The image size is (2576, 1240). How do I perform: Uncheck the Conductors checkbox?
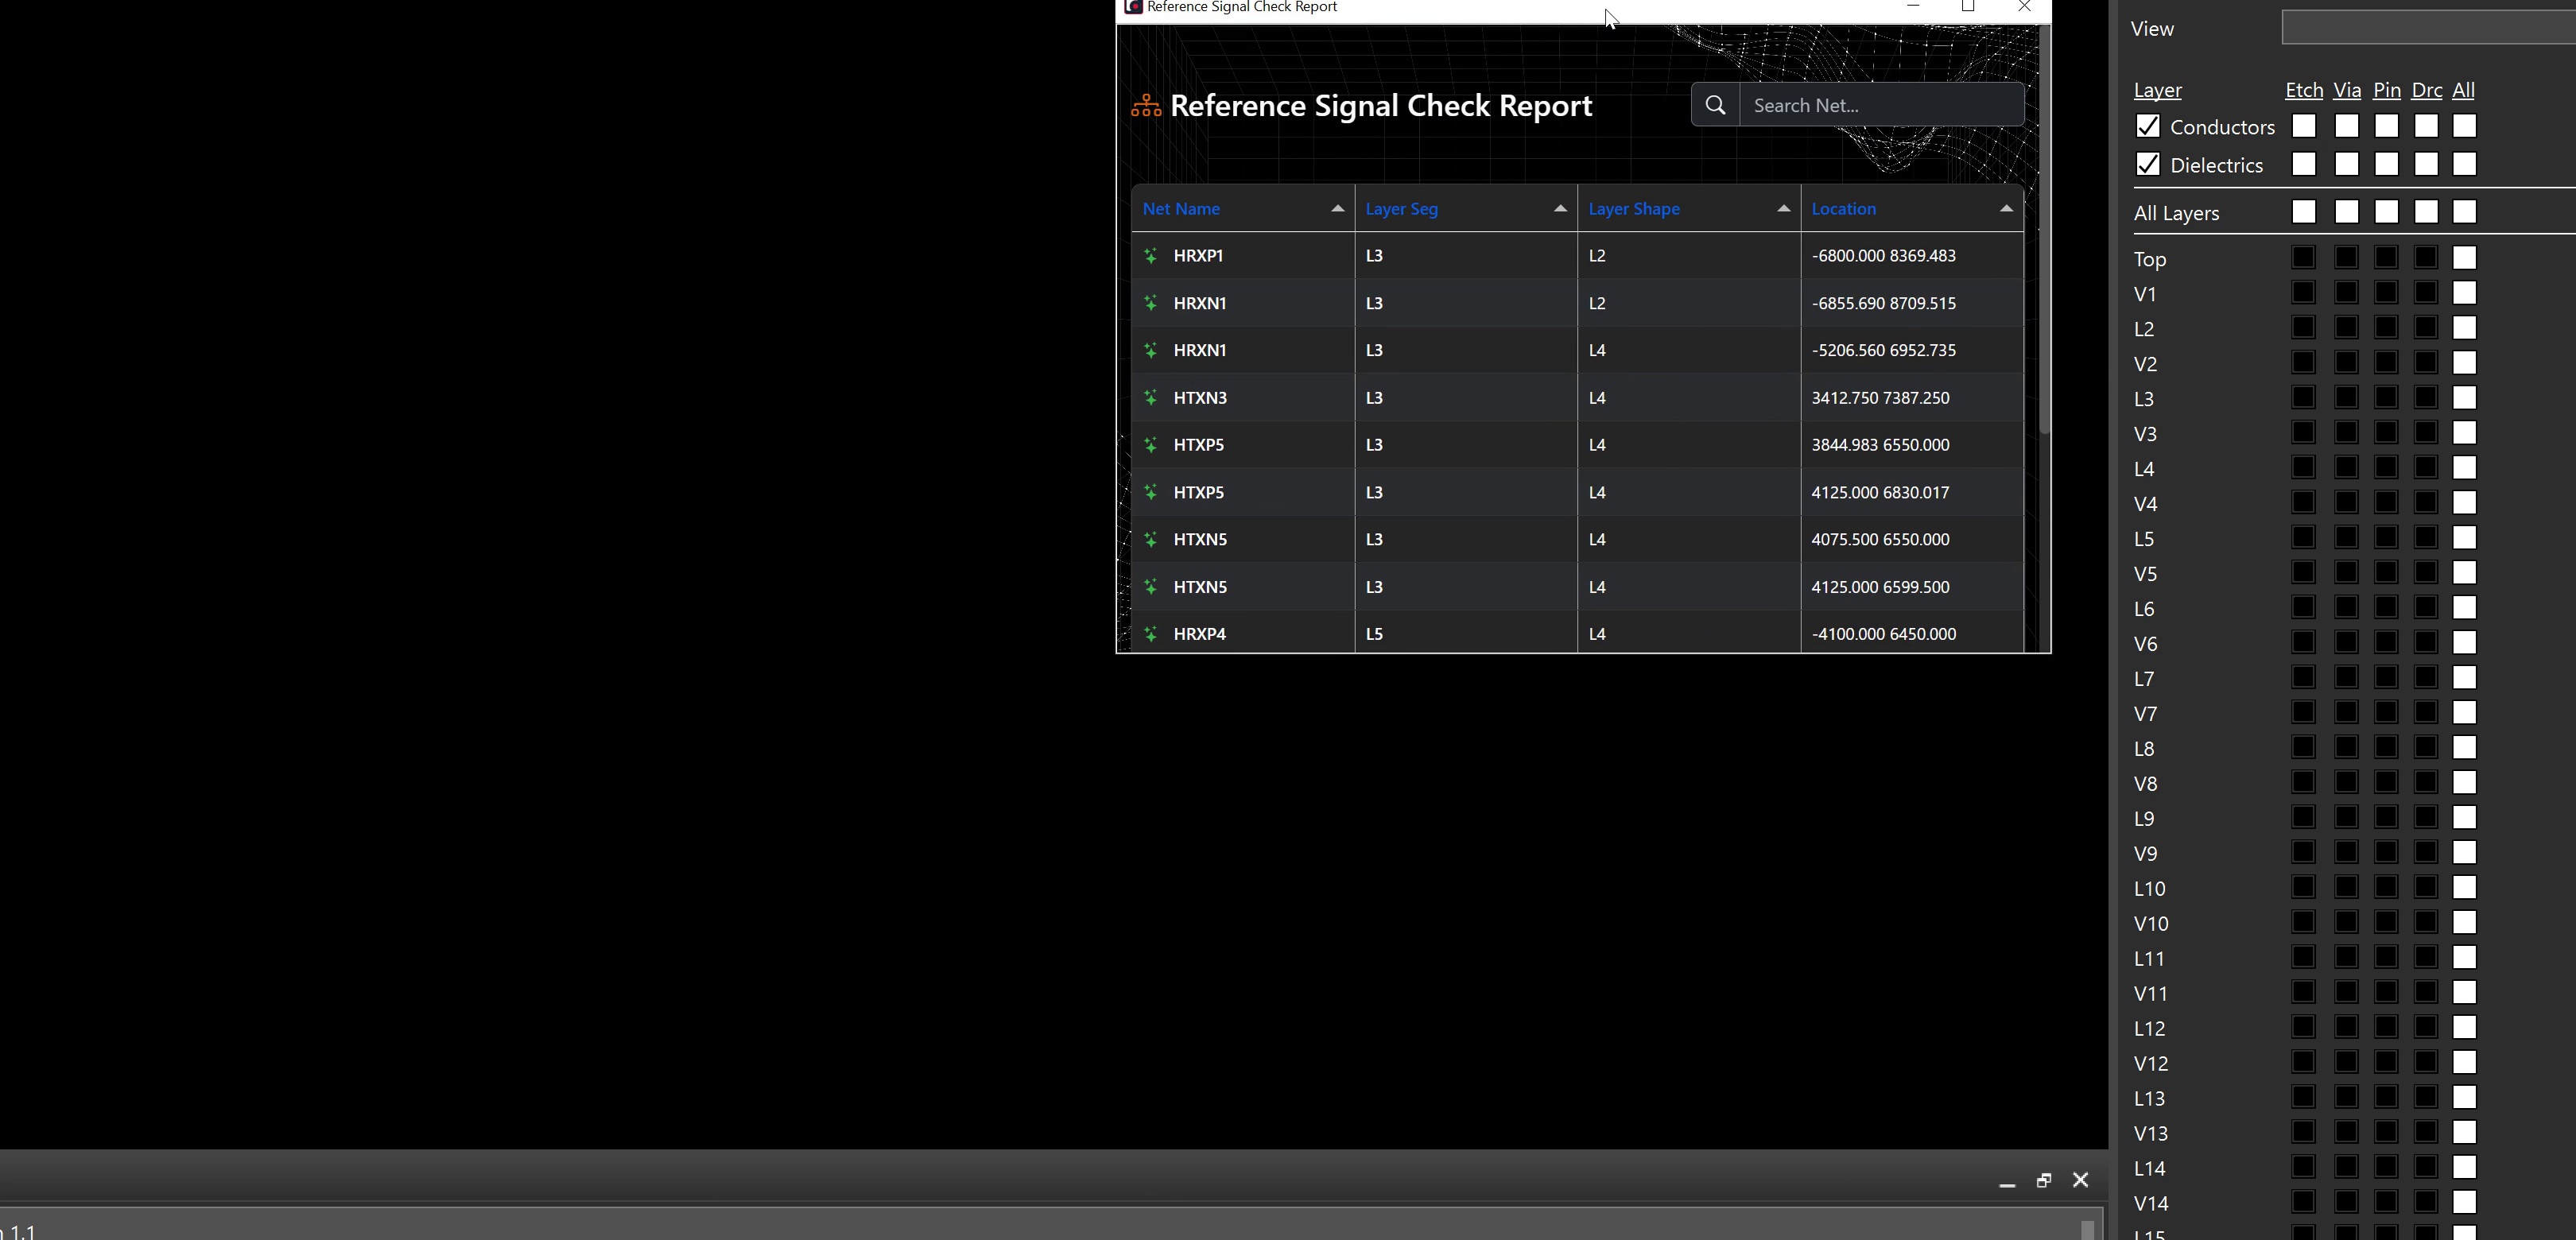point(2147,126)
